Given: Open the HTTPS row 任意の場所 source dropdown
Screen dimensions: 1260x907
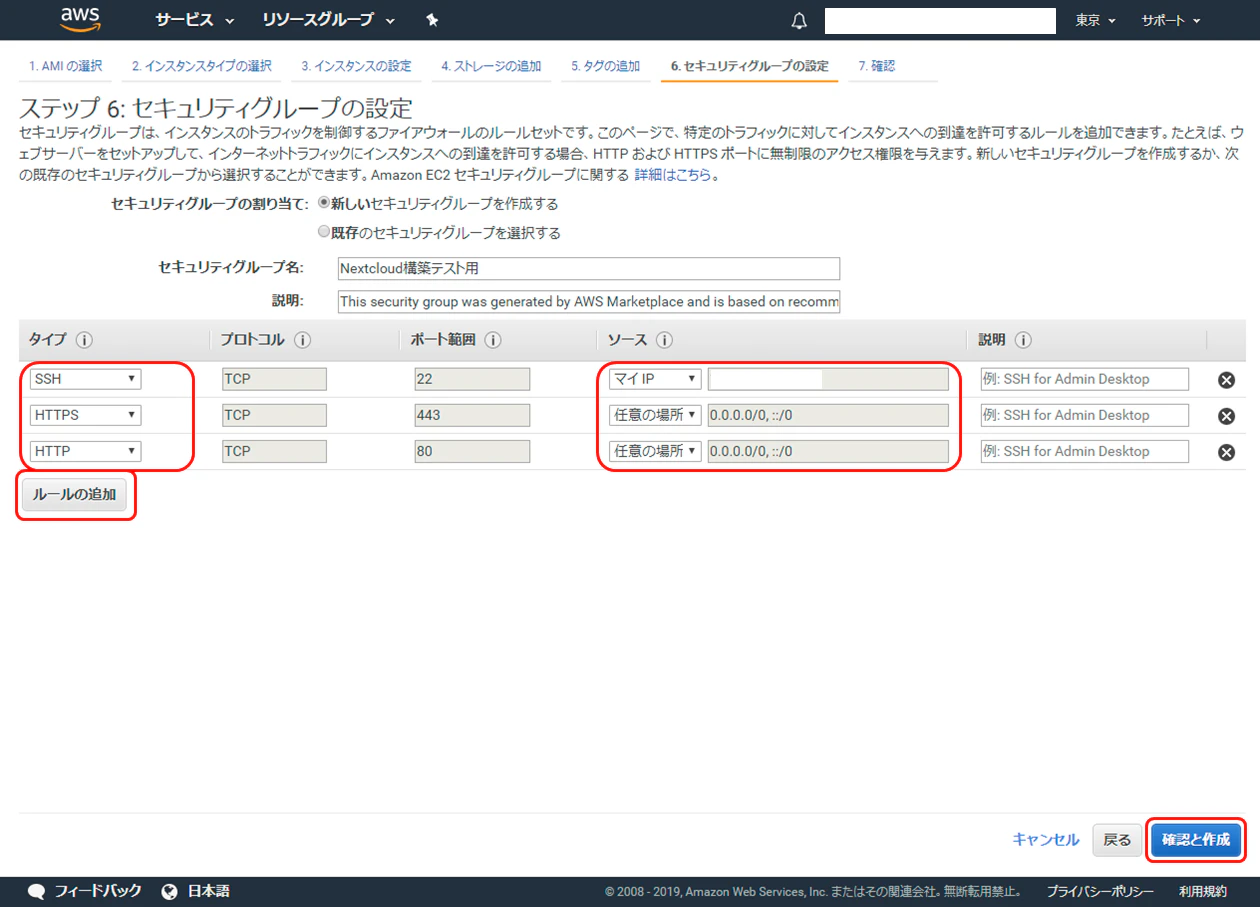Looking at the screenshot, I should (x=655, y=415).
